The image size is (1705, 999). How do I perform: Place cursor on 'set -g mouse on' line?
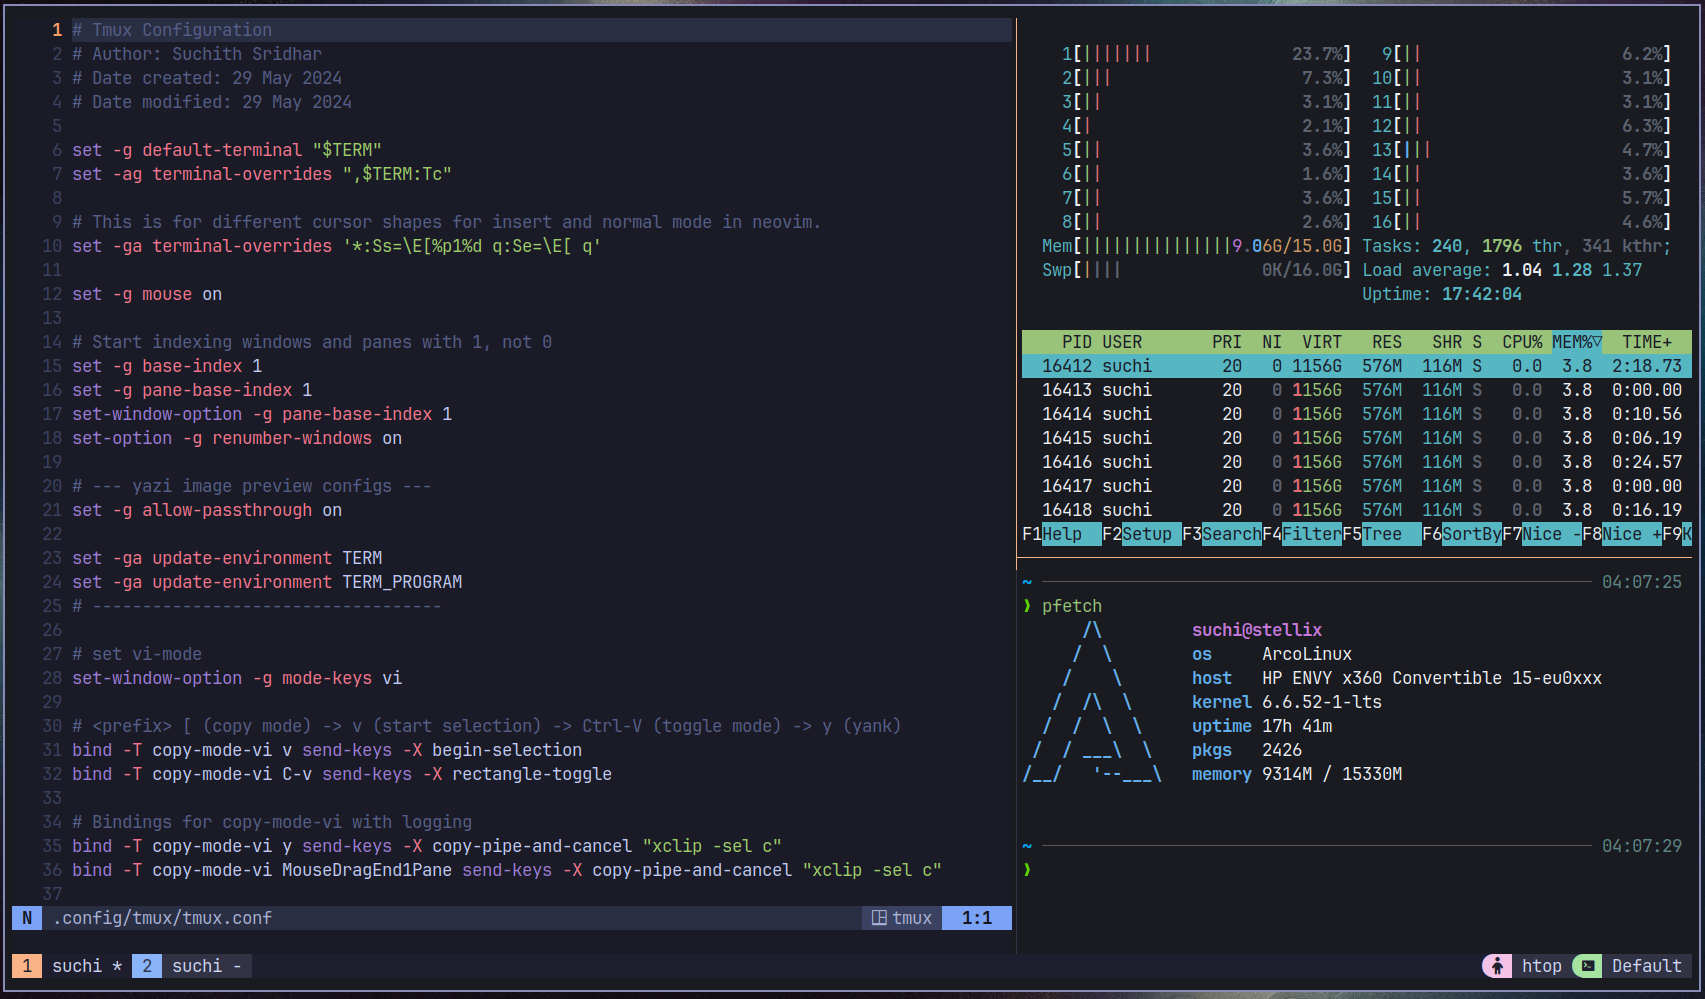[x=147, y=294]
